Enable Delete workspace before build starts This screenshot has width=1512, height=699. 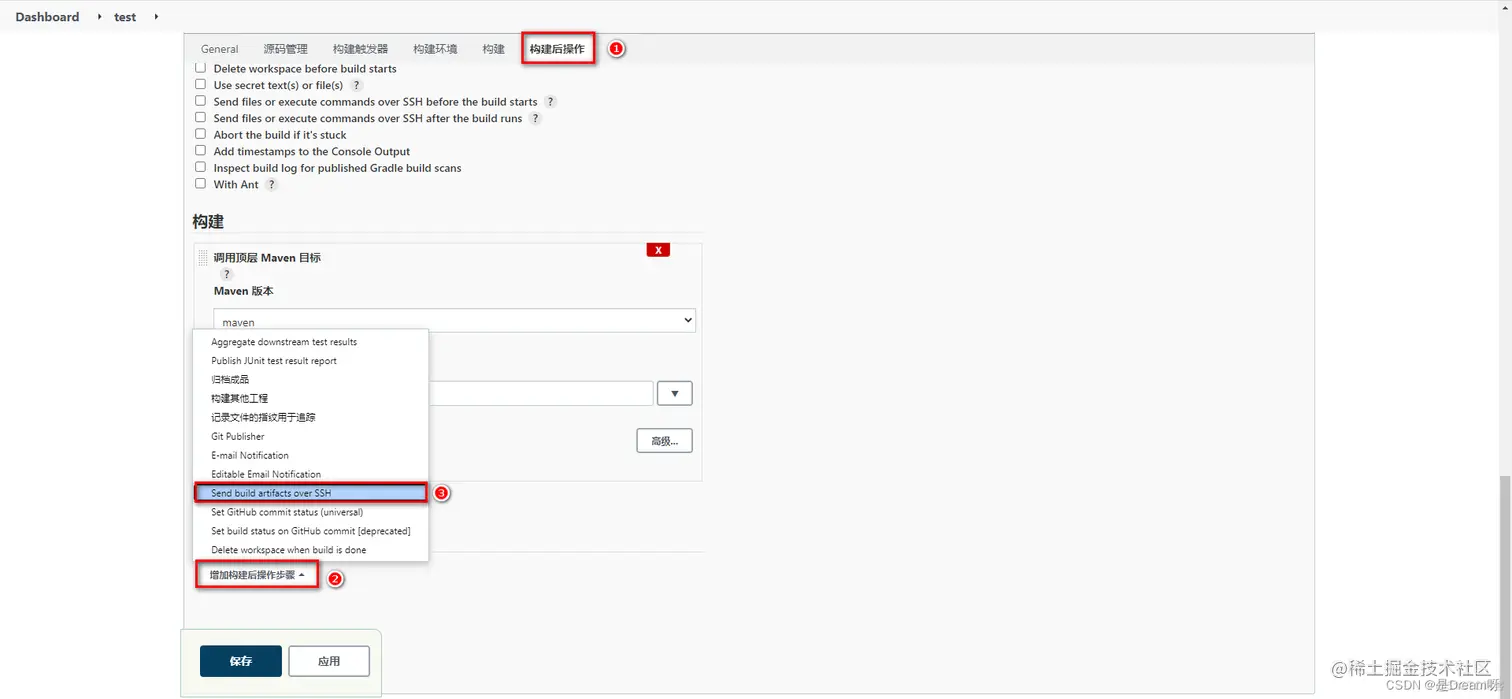pyautogui.click(x=201, y=68)
